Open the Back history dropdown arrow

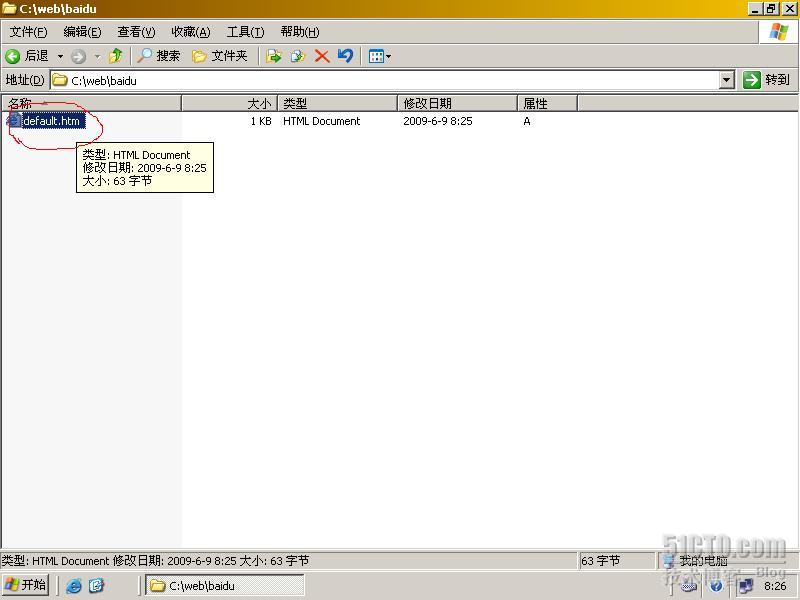point(60,56)
